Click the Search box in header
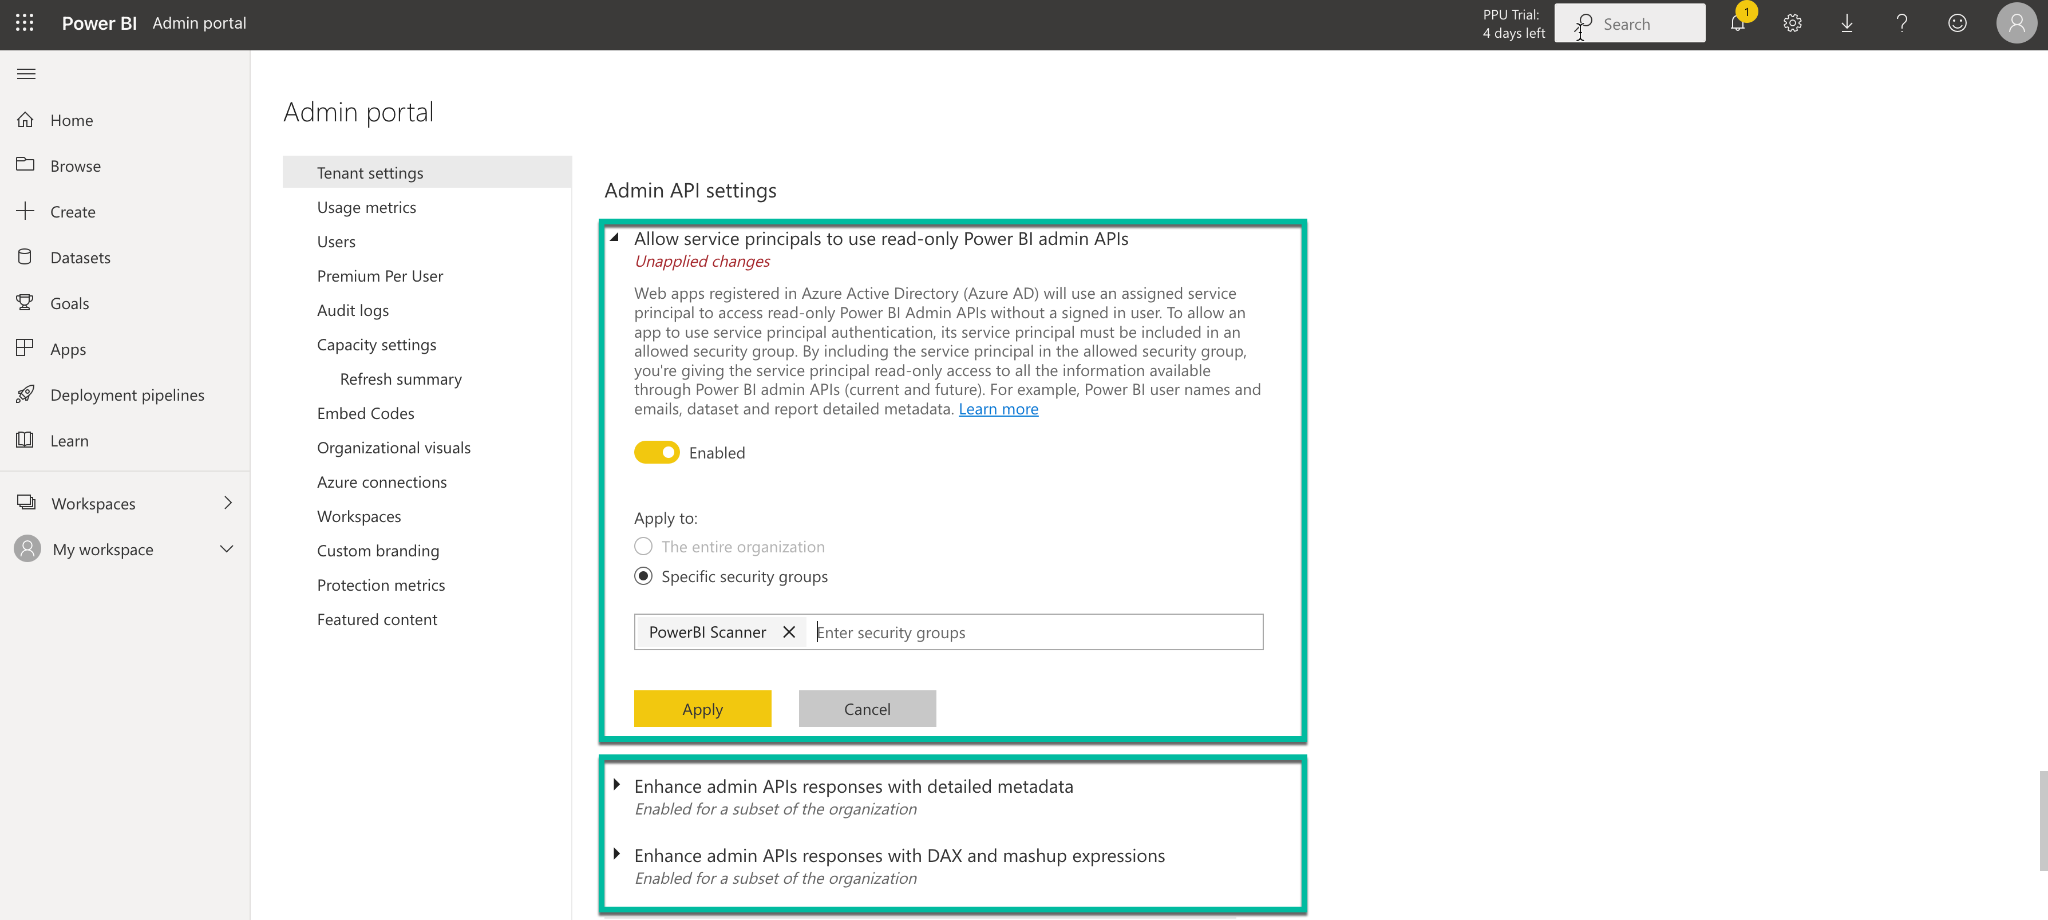The width and height of the screenshot is (2048, 920). [1630, 23]
